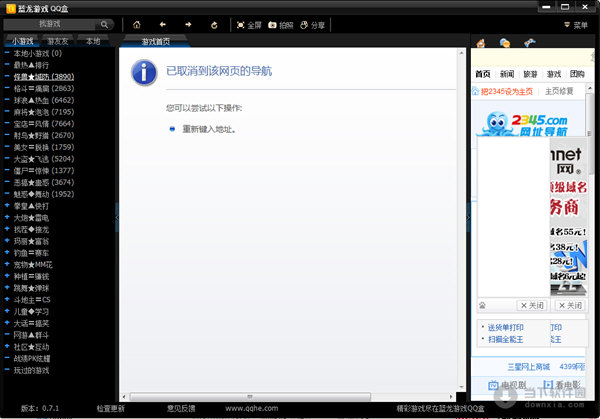
Task: Enter fullscreen with the 全屏 button
Action: click(247, 24)
